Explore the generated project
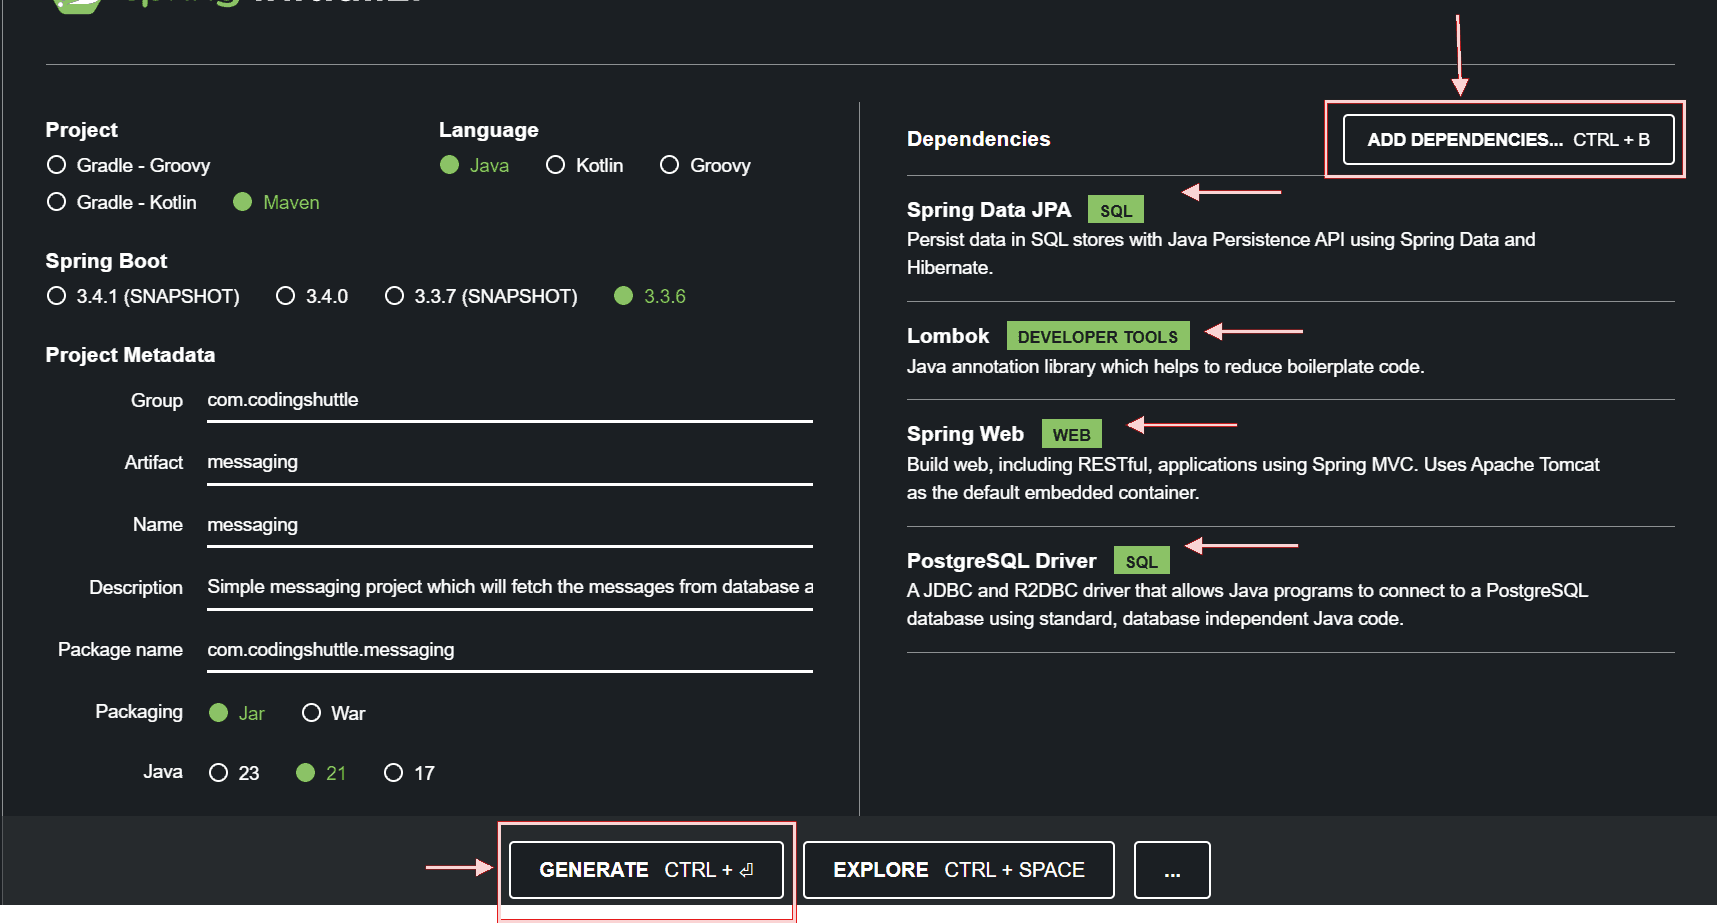 tap(959, 870)
